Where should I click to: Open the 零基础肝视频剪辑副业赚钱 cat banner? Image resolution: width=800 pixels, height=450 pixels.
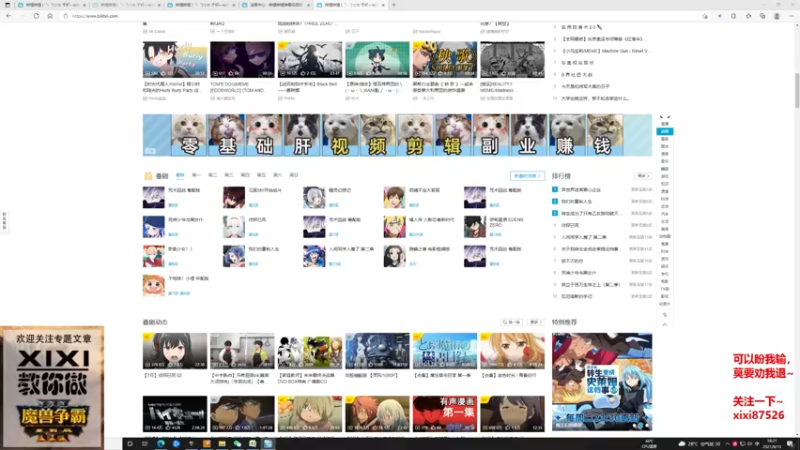[x=397, y=135]
